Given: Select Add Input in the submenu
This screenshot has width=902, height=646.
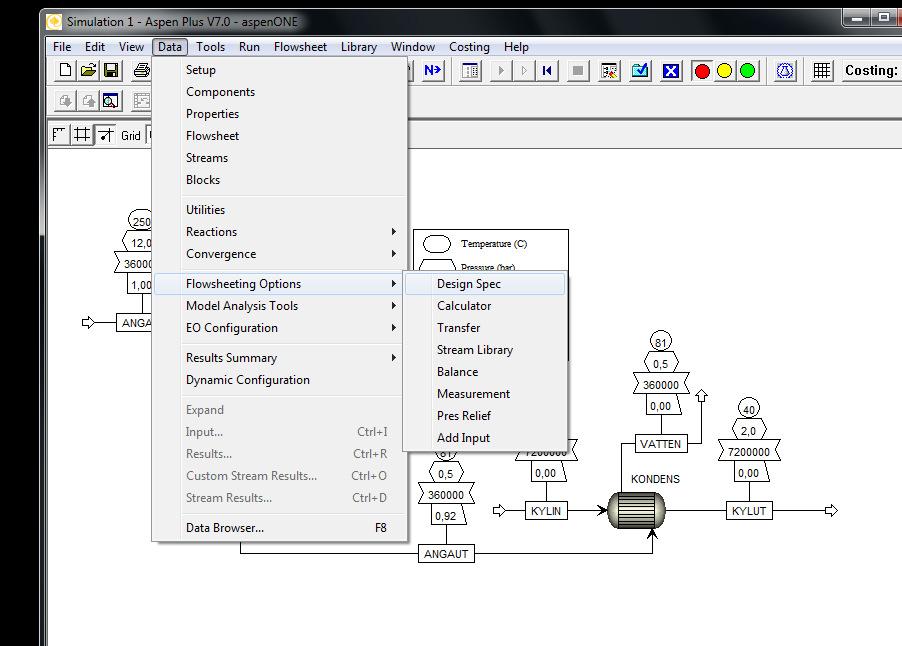Looking at the screenshot, I should [x=485, y=438].
